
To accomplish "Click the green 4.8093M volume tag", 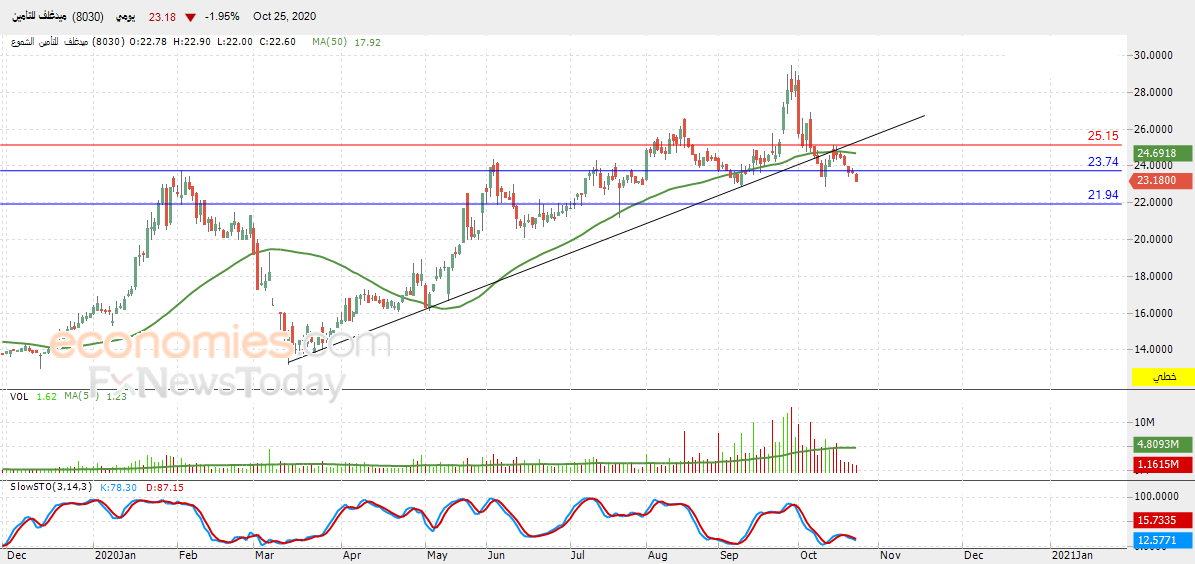I will 1161,444.
